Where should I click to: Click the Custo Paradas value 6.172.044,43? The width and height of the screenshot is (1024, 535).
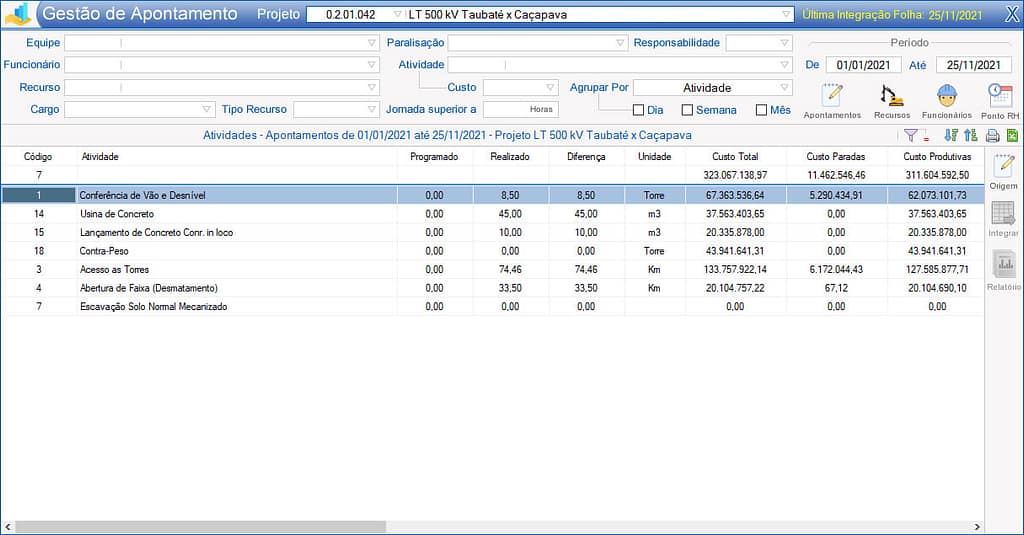(836, 269)
